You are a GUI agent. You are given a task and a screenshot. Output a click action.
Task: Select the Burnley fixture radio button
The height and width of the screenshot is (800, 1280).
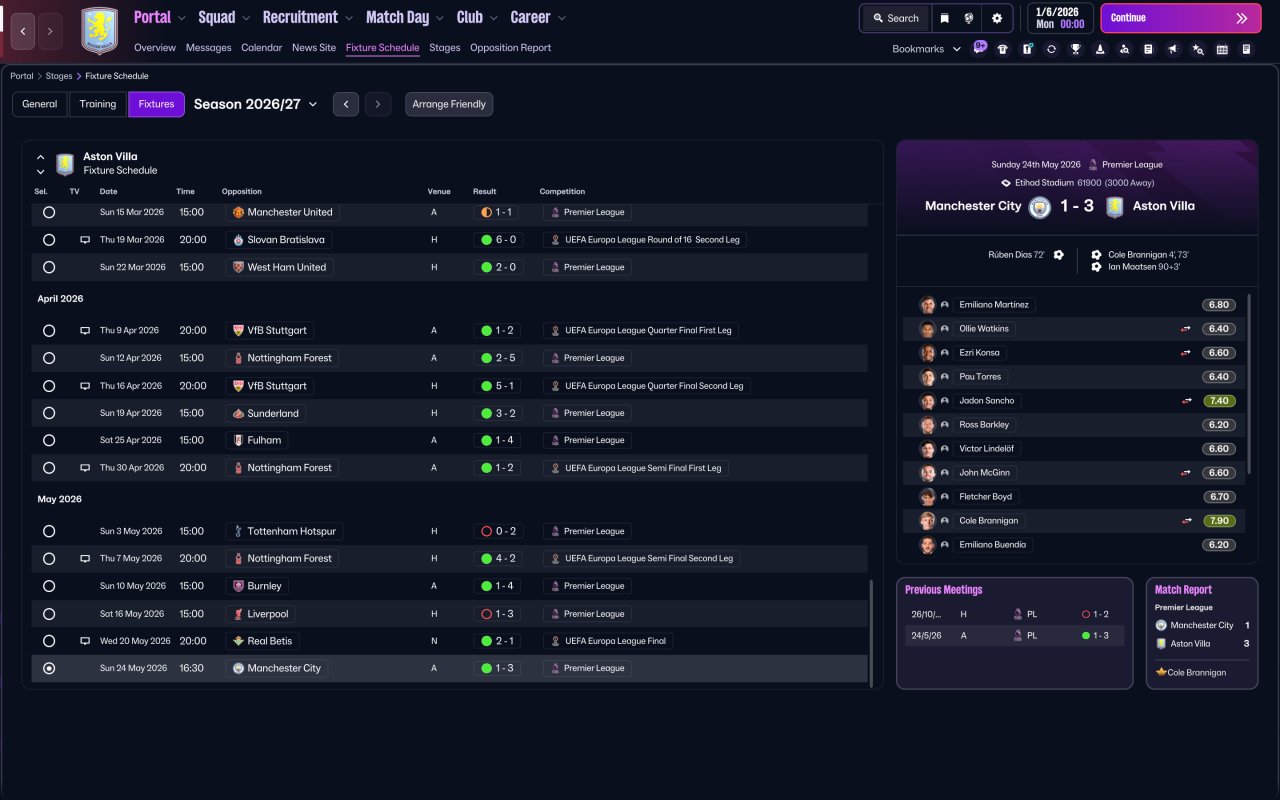point(49,586)
